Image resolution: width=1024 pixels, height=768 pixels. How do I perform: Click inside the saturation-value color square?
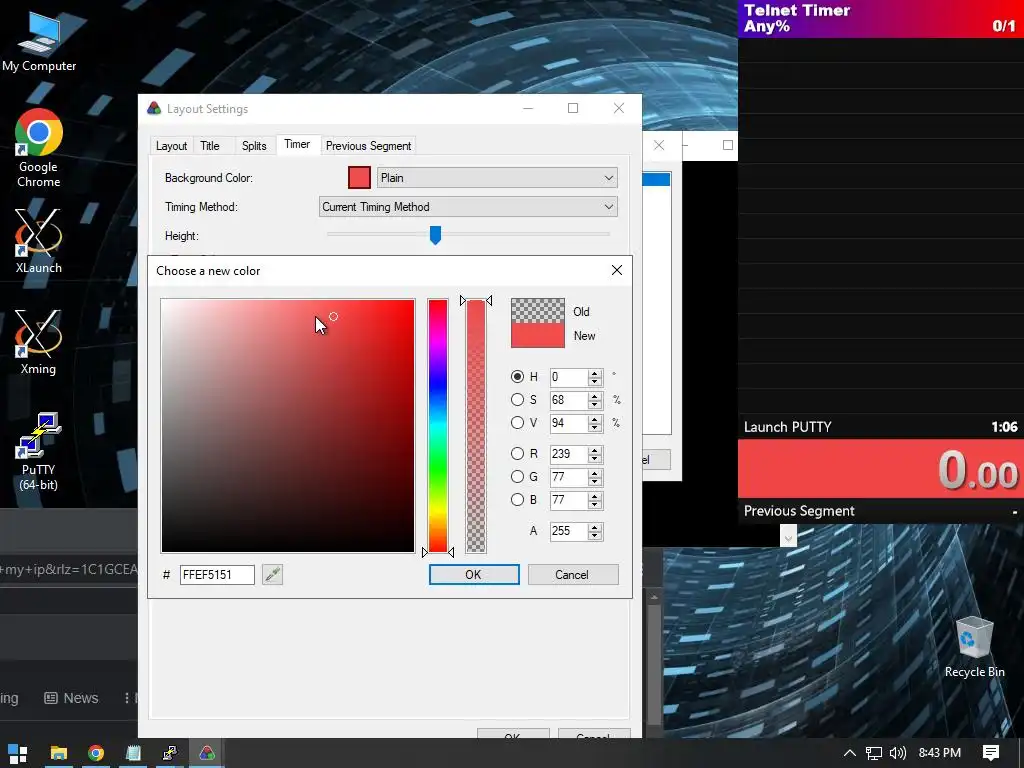click(x=287, y=426)
